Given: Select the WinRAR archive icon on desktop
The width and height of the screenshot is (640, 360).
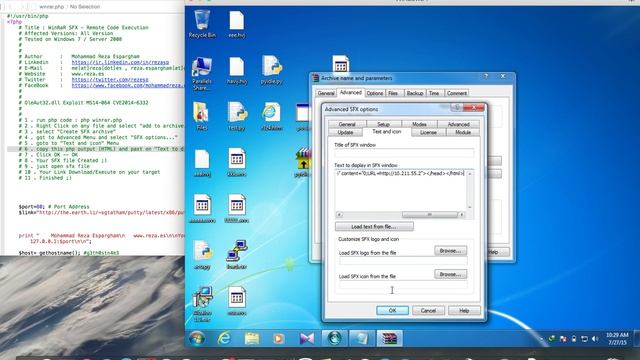Looking at the screenshot, I should pyautogui.click(x=304, y=162).
